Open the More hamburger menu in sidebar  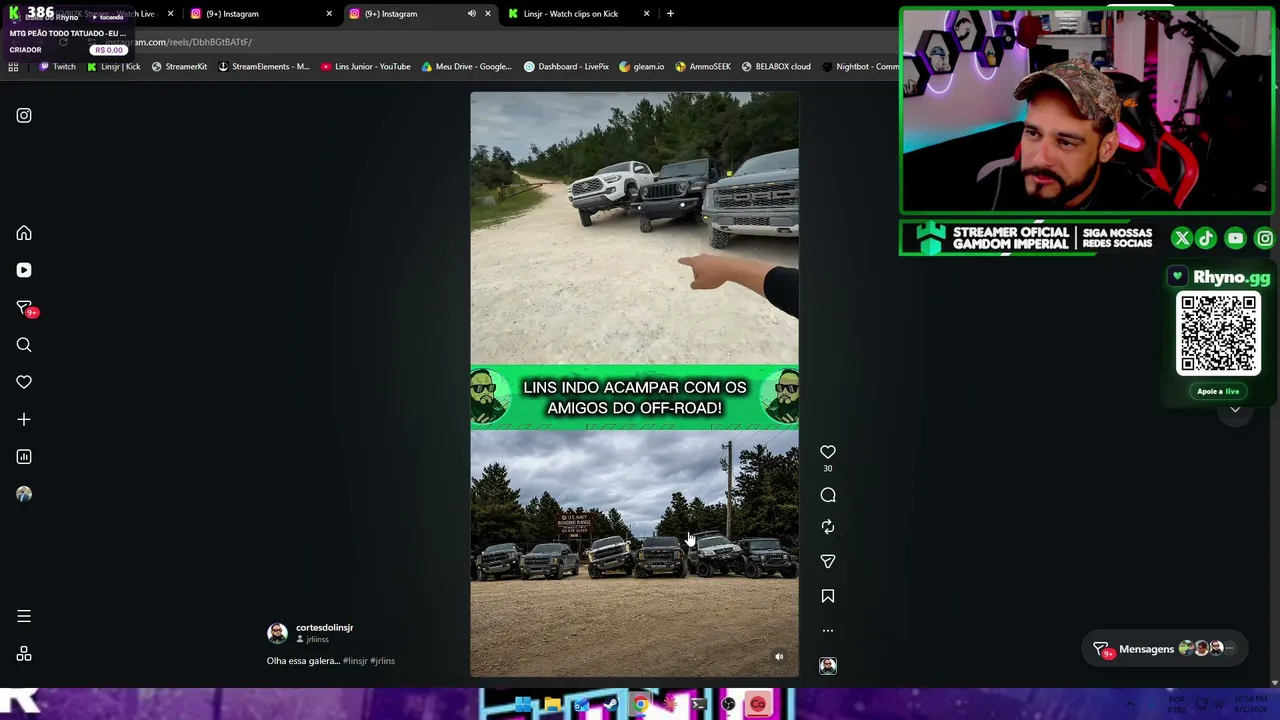(x=24, y=616)
